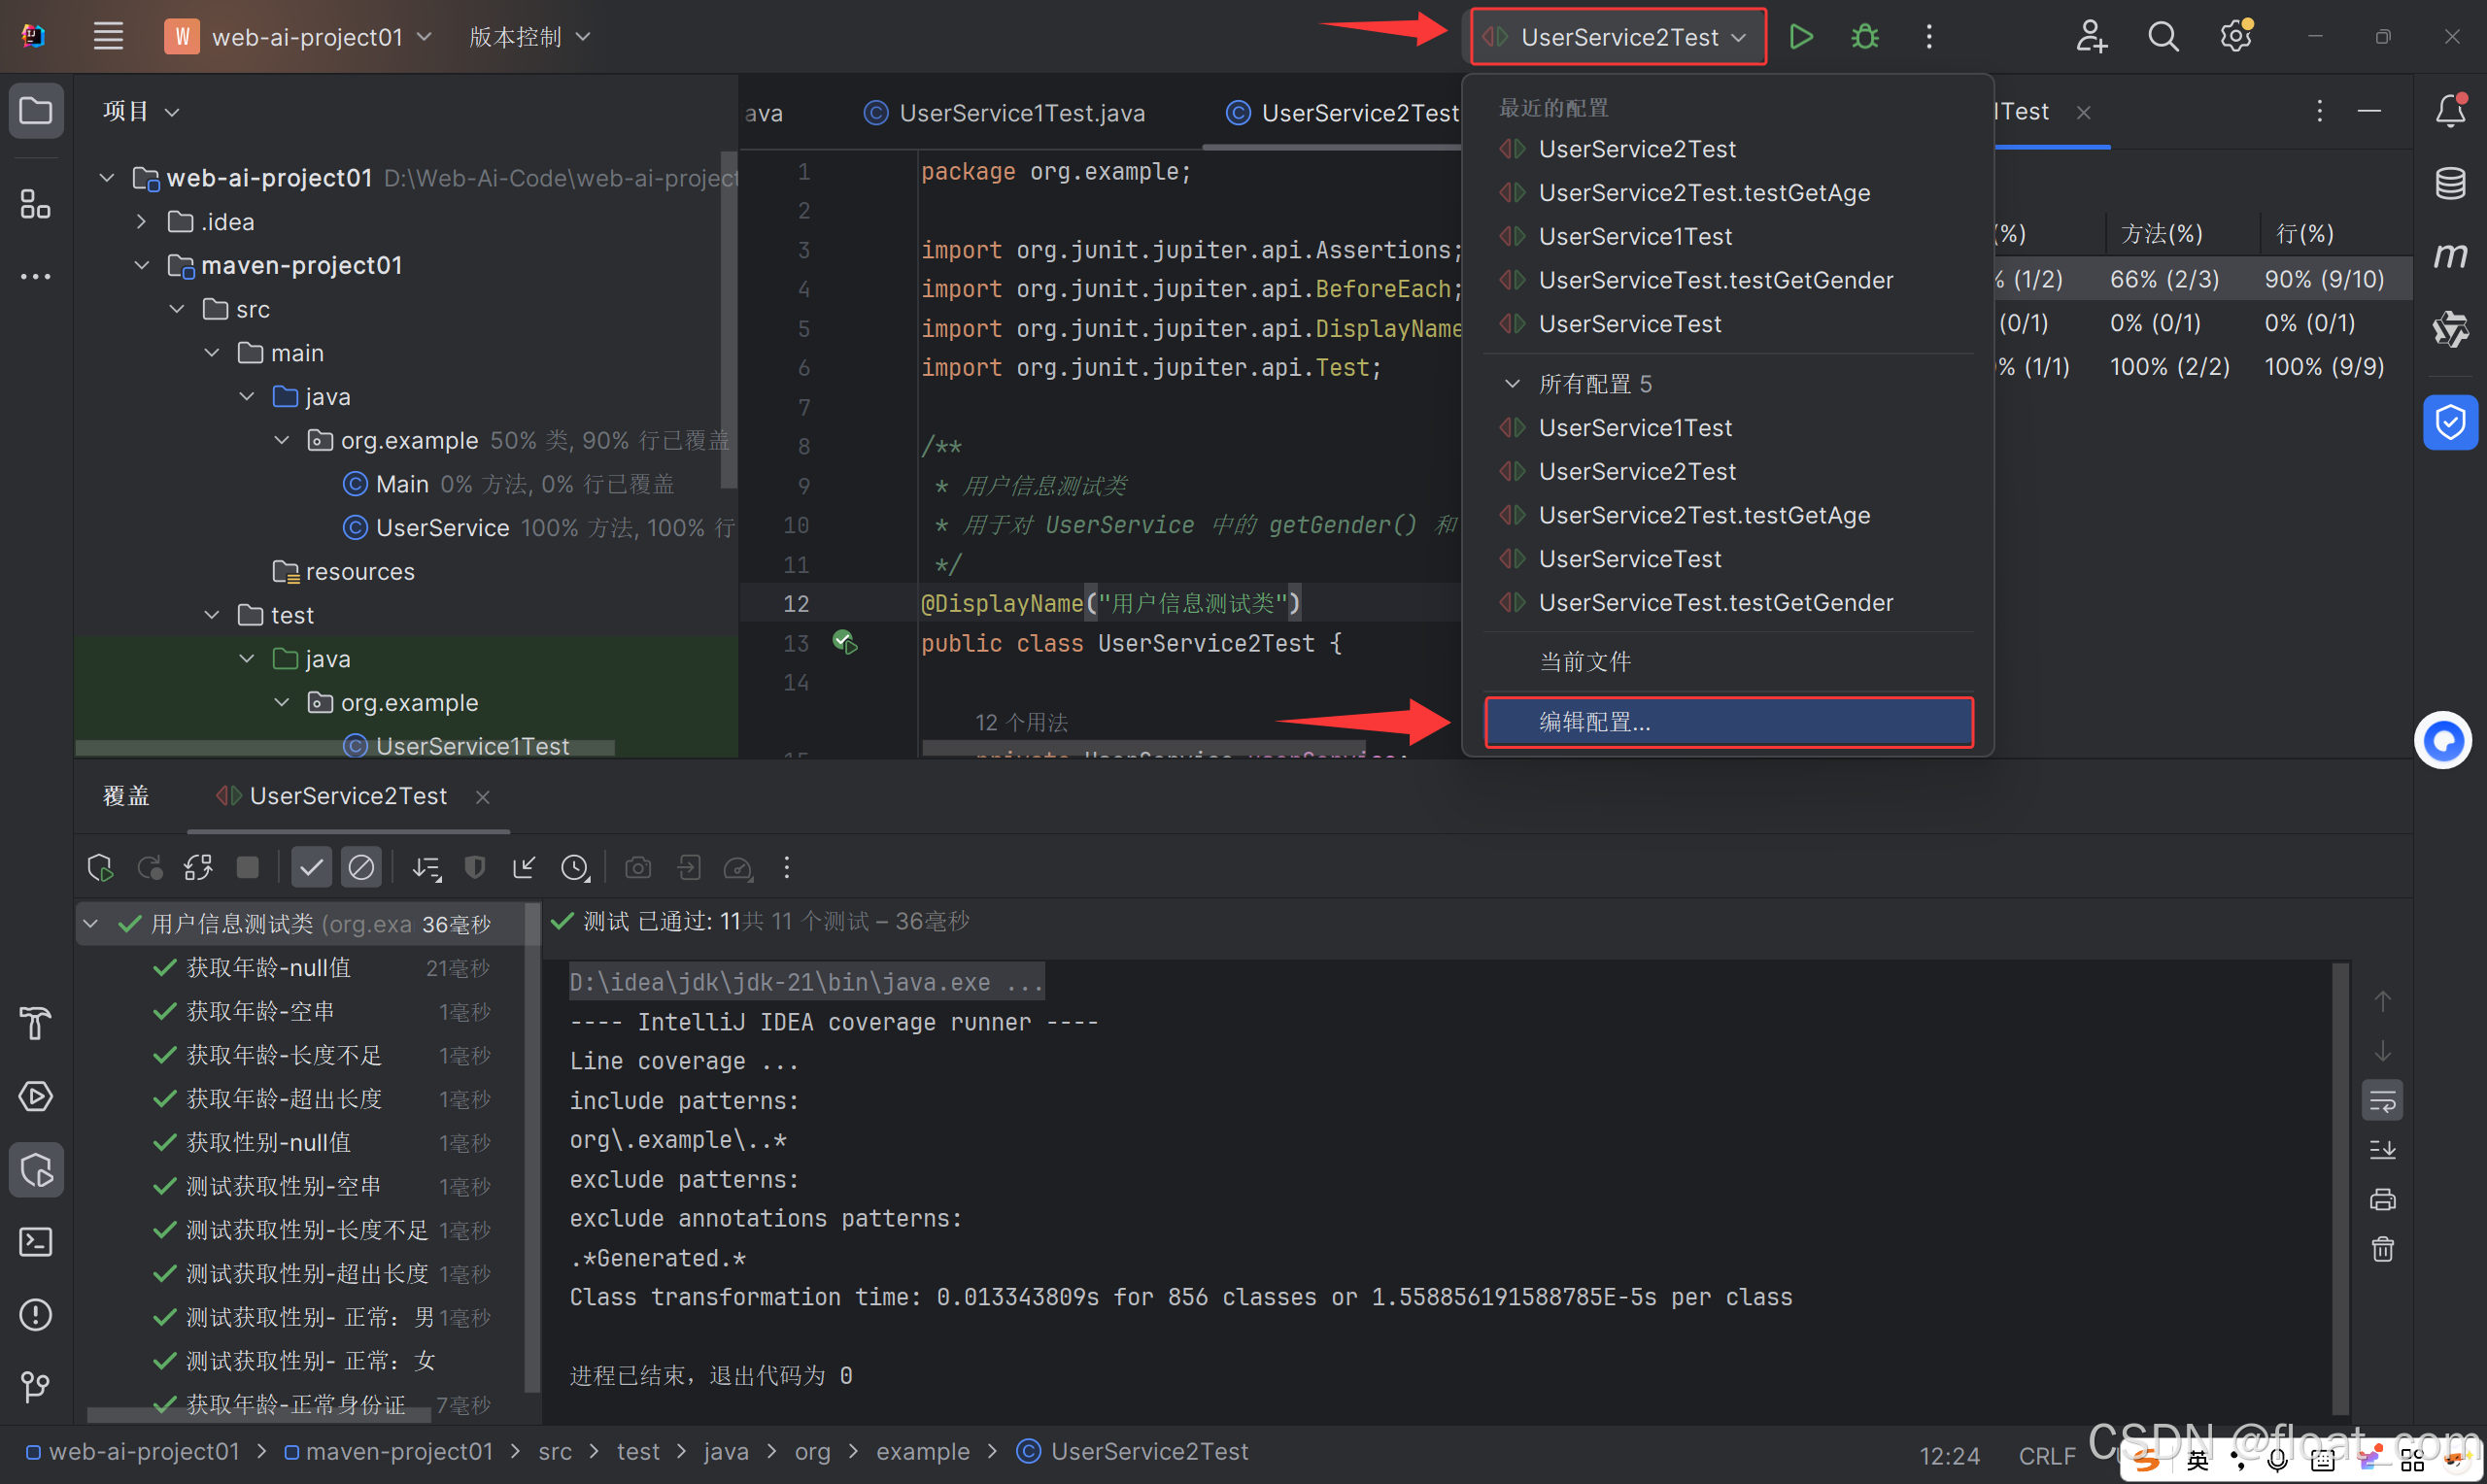Switch to UserService1Test.java editor tab
Screen dimensions: 2487x1484
(1020, 113)
